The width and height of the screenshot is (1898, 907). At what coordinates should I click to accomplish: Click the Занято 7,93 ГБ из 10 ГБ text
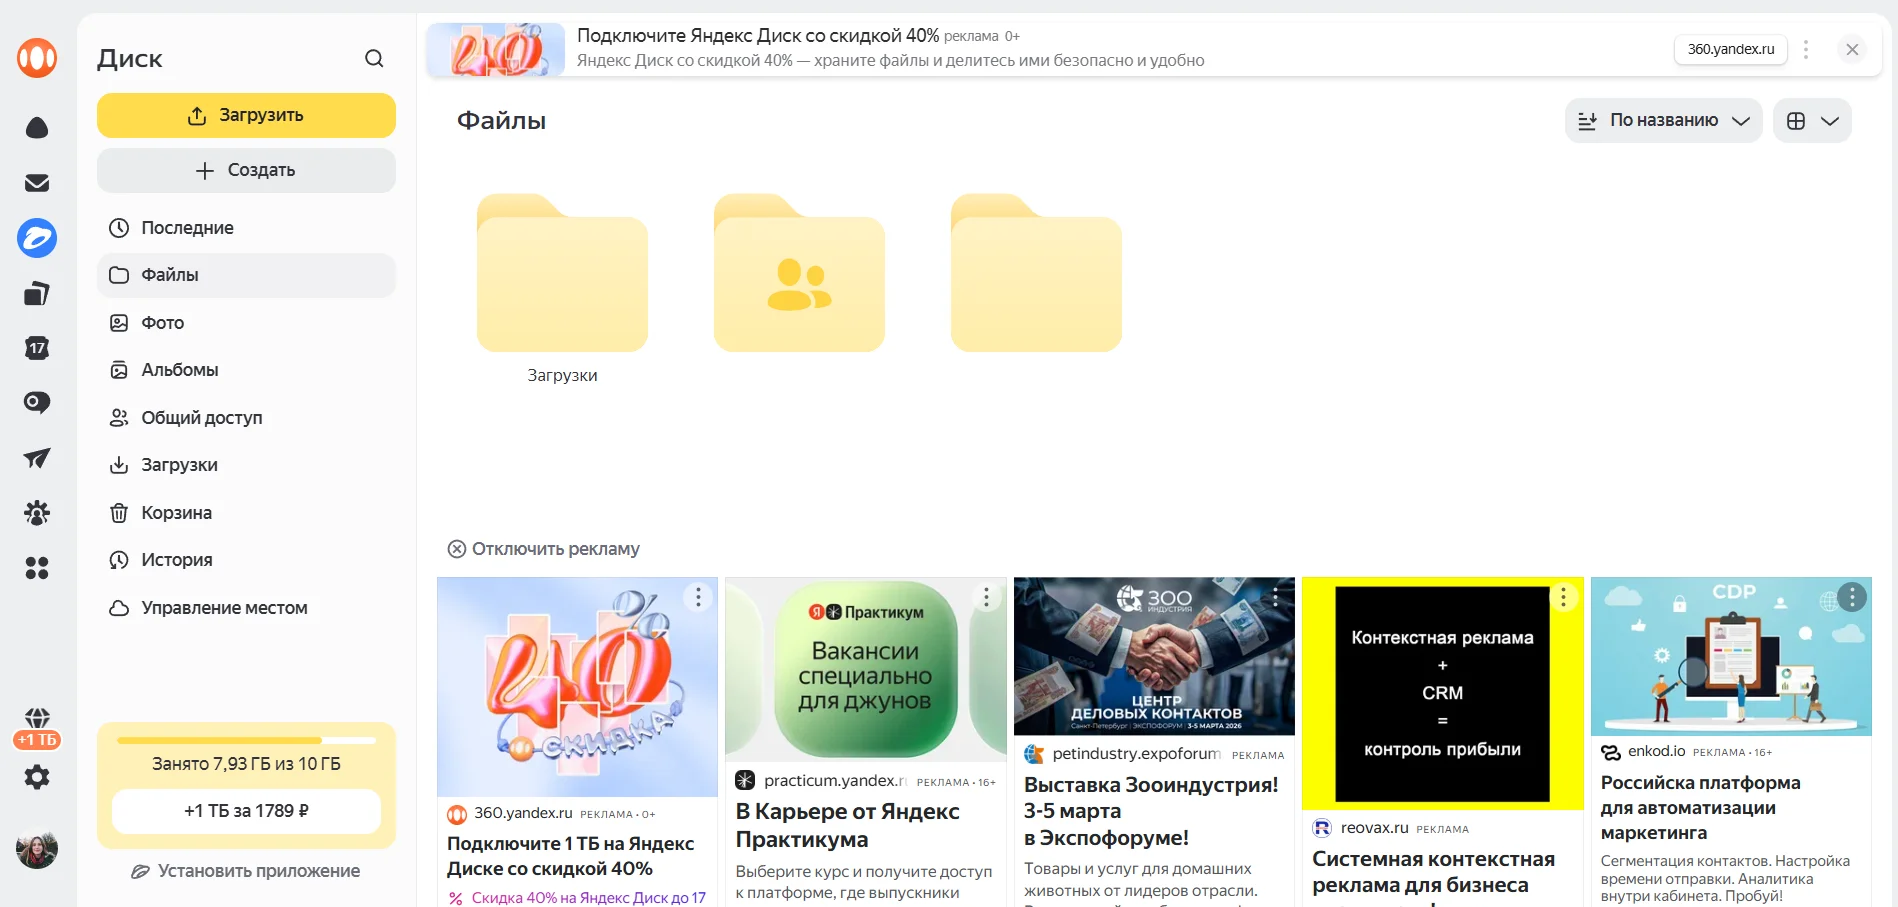(246, 764)
